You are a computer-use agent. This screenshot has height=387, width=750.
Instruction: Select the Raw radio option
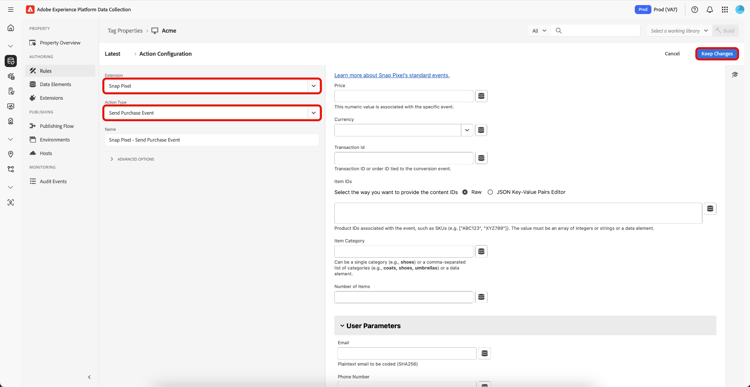465,192
